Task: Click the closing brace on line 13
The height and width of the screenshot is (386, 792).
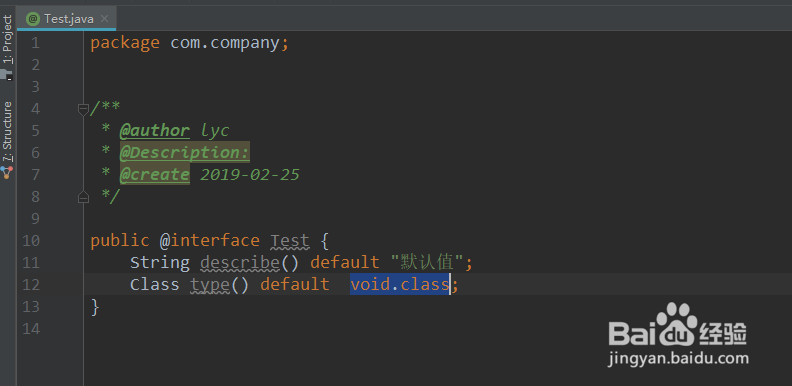Action: click(95, 307)
